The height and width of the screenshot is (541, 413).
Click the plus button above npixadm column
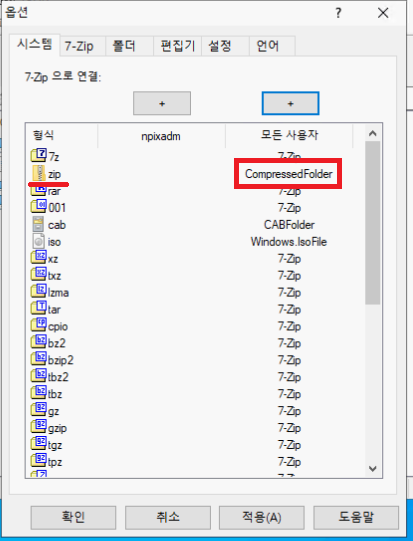click(162, 103)
